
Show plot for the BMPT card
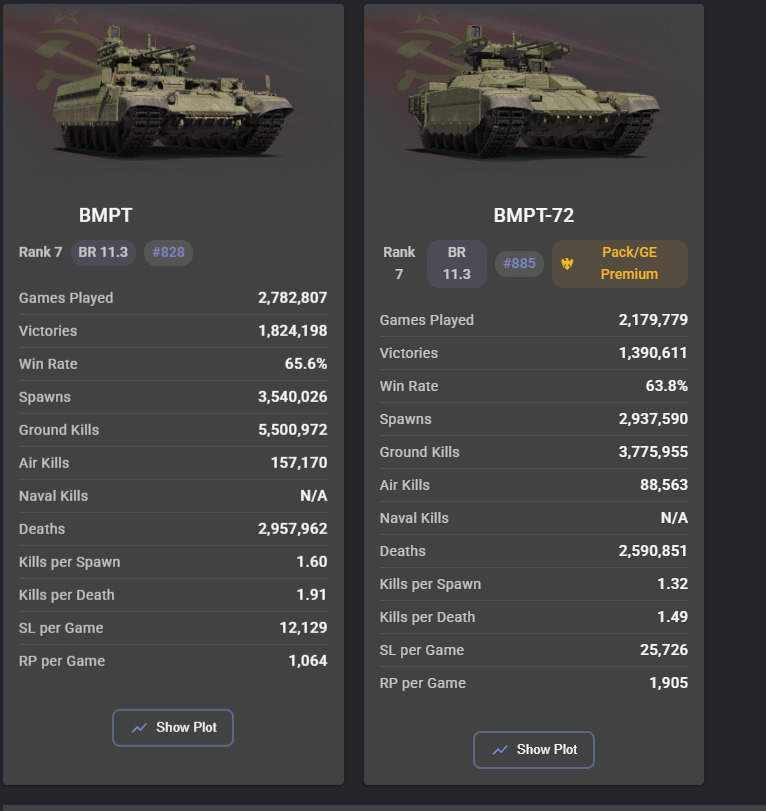pyautogui.click(x=173, y=728)
